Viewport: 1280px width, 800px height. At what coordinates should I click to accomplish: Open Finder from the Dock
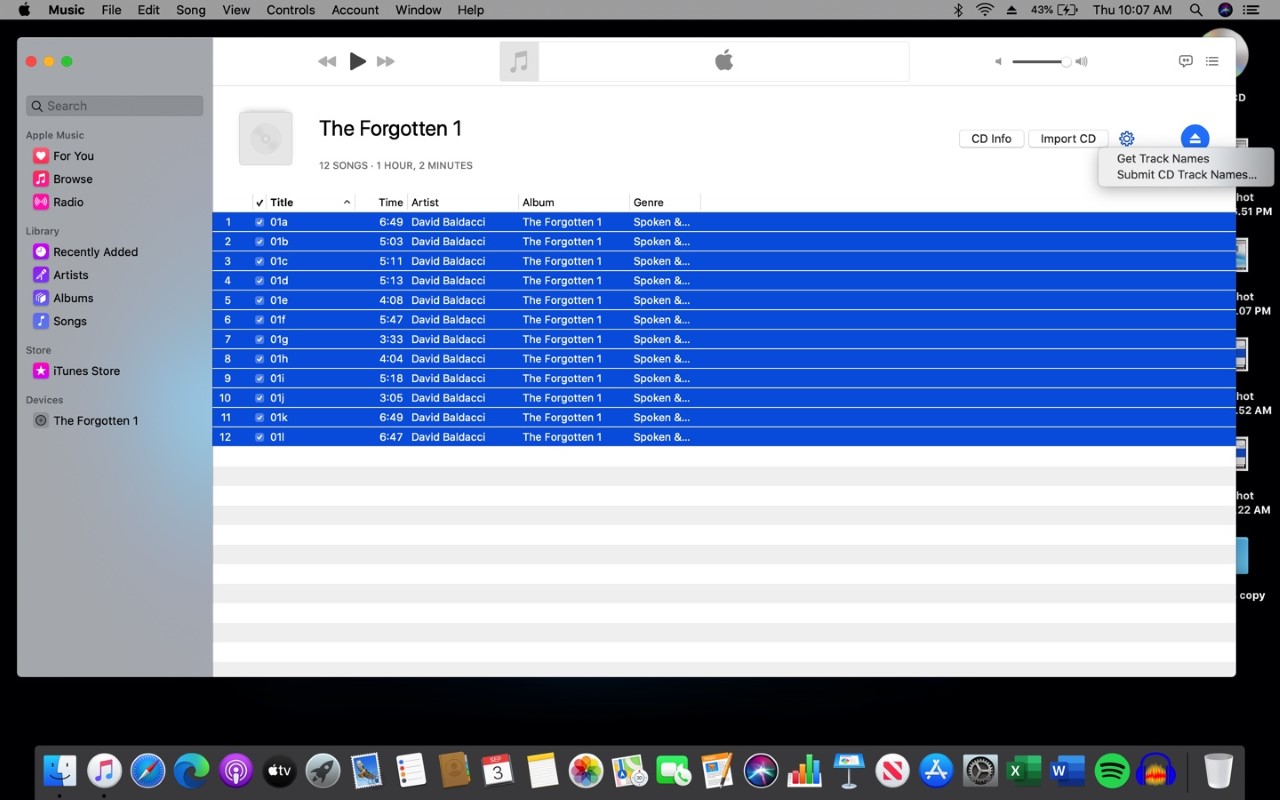point(61,770)
